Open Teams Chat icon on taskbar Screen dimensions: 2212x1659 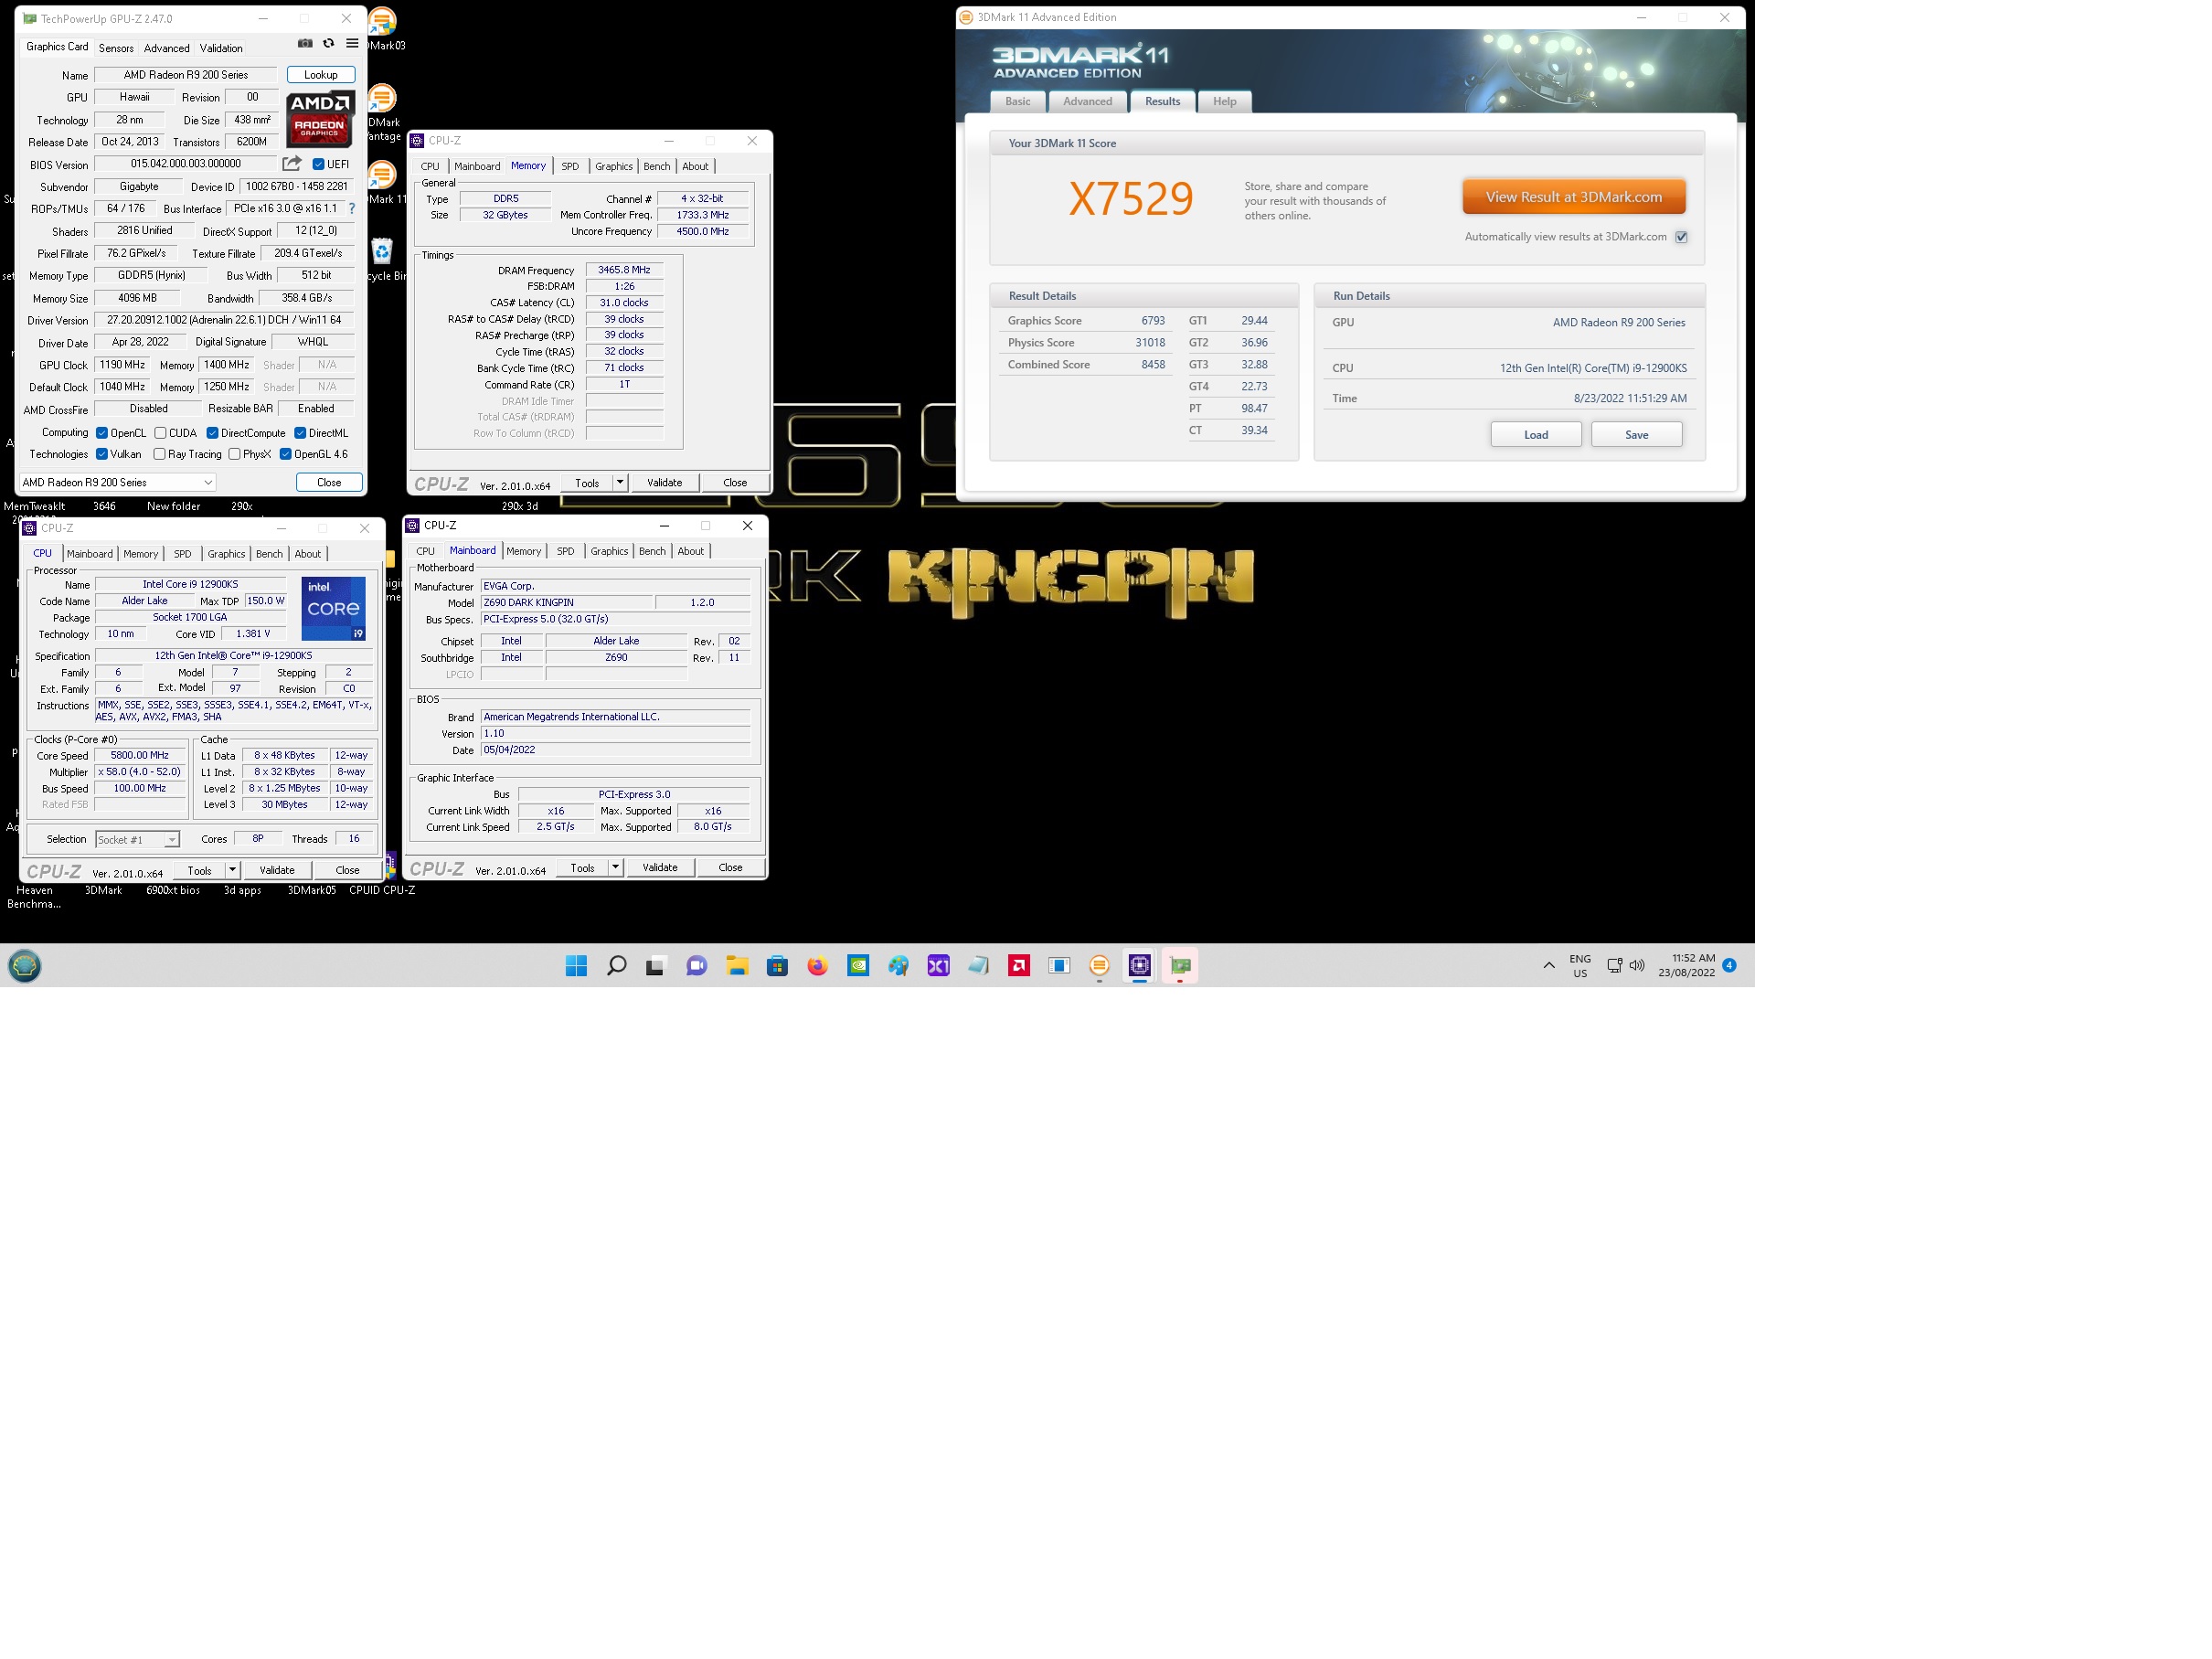pyautogui.click(x=697, y=965)
